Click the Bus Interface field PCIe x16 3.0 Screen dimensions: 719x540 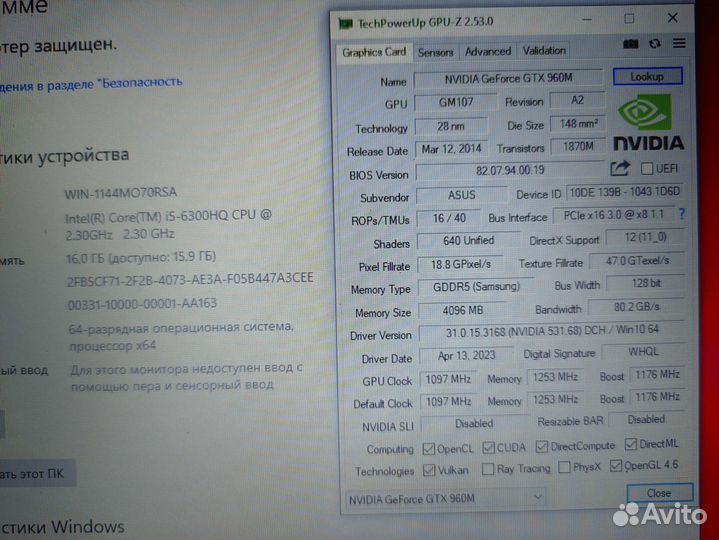pos(614,215)
